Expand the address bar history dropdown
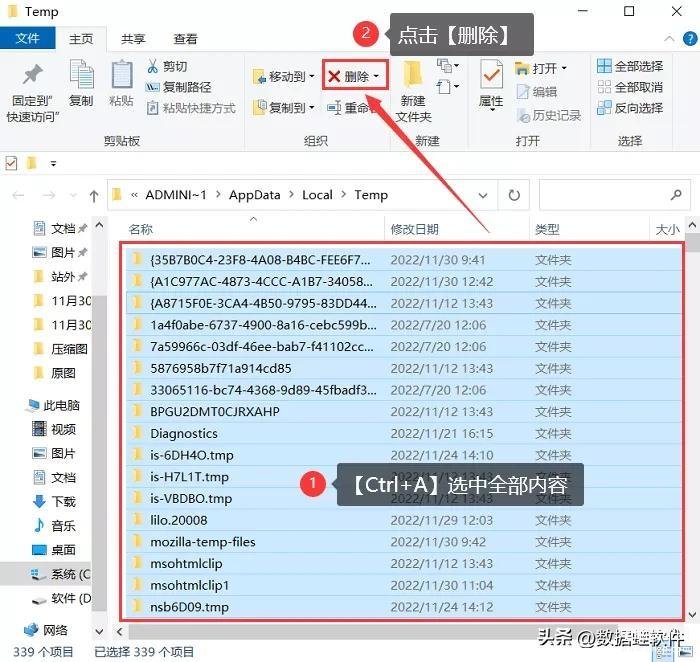The image size is (700, 662). coord(483,195)
